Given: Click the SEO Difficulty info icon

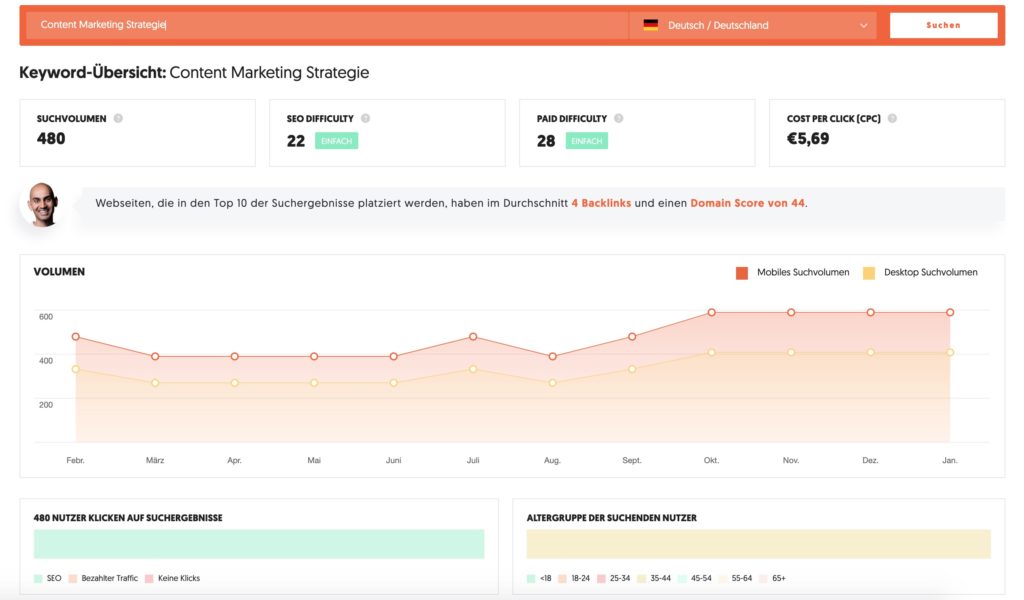Looking at the screenshot, I should (365, 119).
